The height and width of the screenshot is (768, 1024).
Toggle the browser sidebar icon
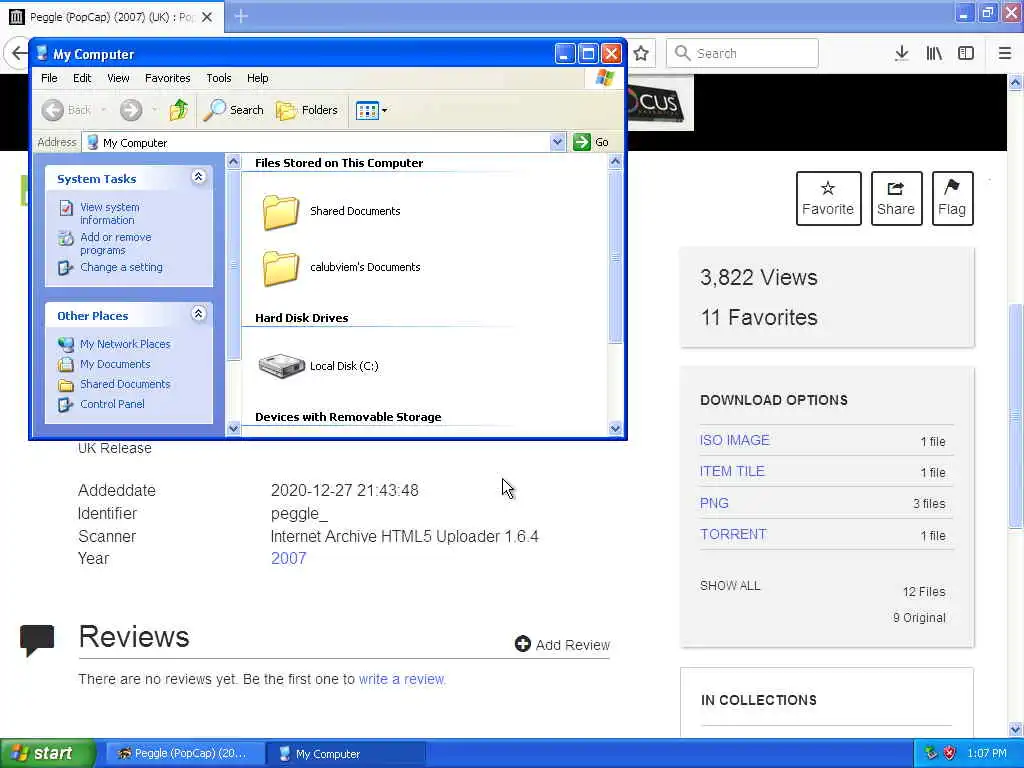pos(966,54)
